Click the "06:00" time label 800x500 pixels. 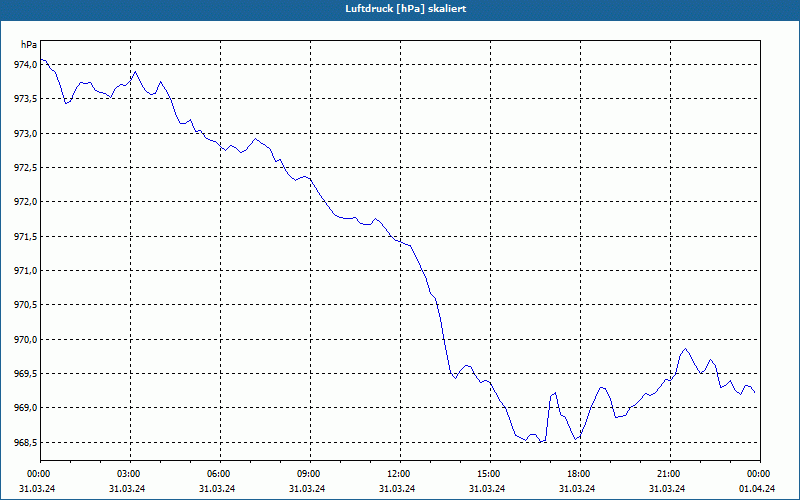pos(220,474)
